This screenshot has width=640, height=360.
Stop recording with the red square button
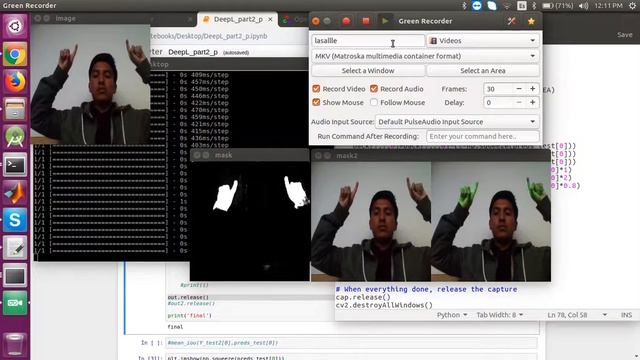(366, 21)
